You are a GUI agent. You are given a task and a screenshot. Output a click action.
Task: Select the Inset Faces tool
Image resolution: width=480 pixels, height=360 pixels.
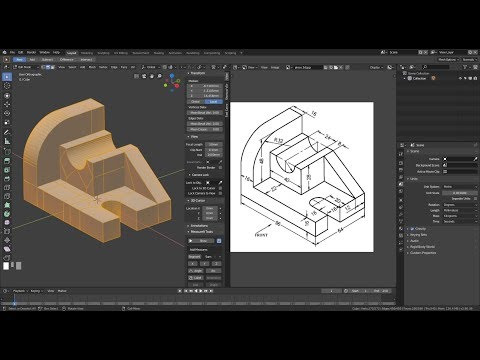coord(7,170)
